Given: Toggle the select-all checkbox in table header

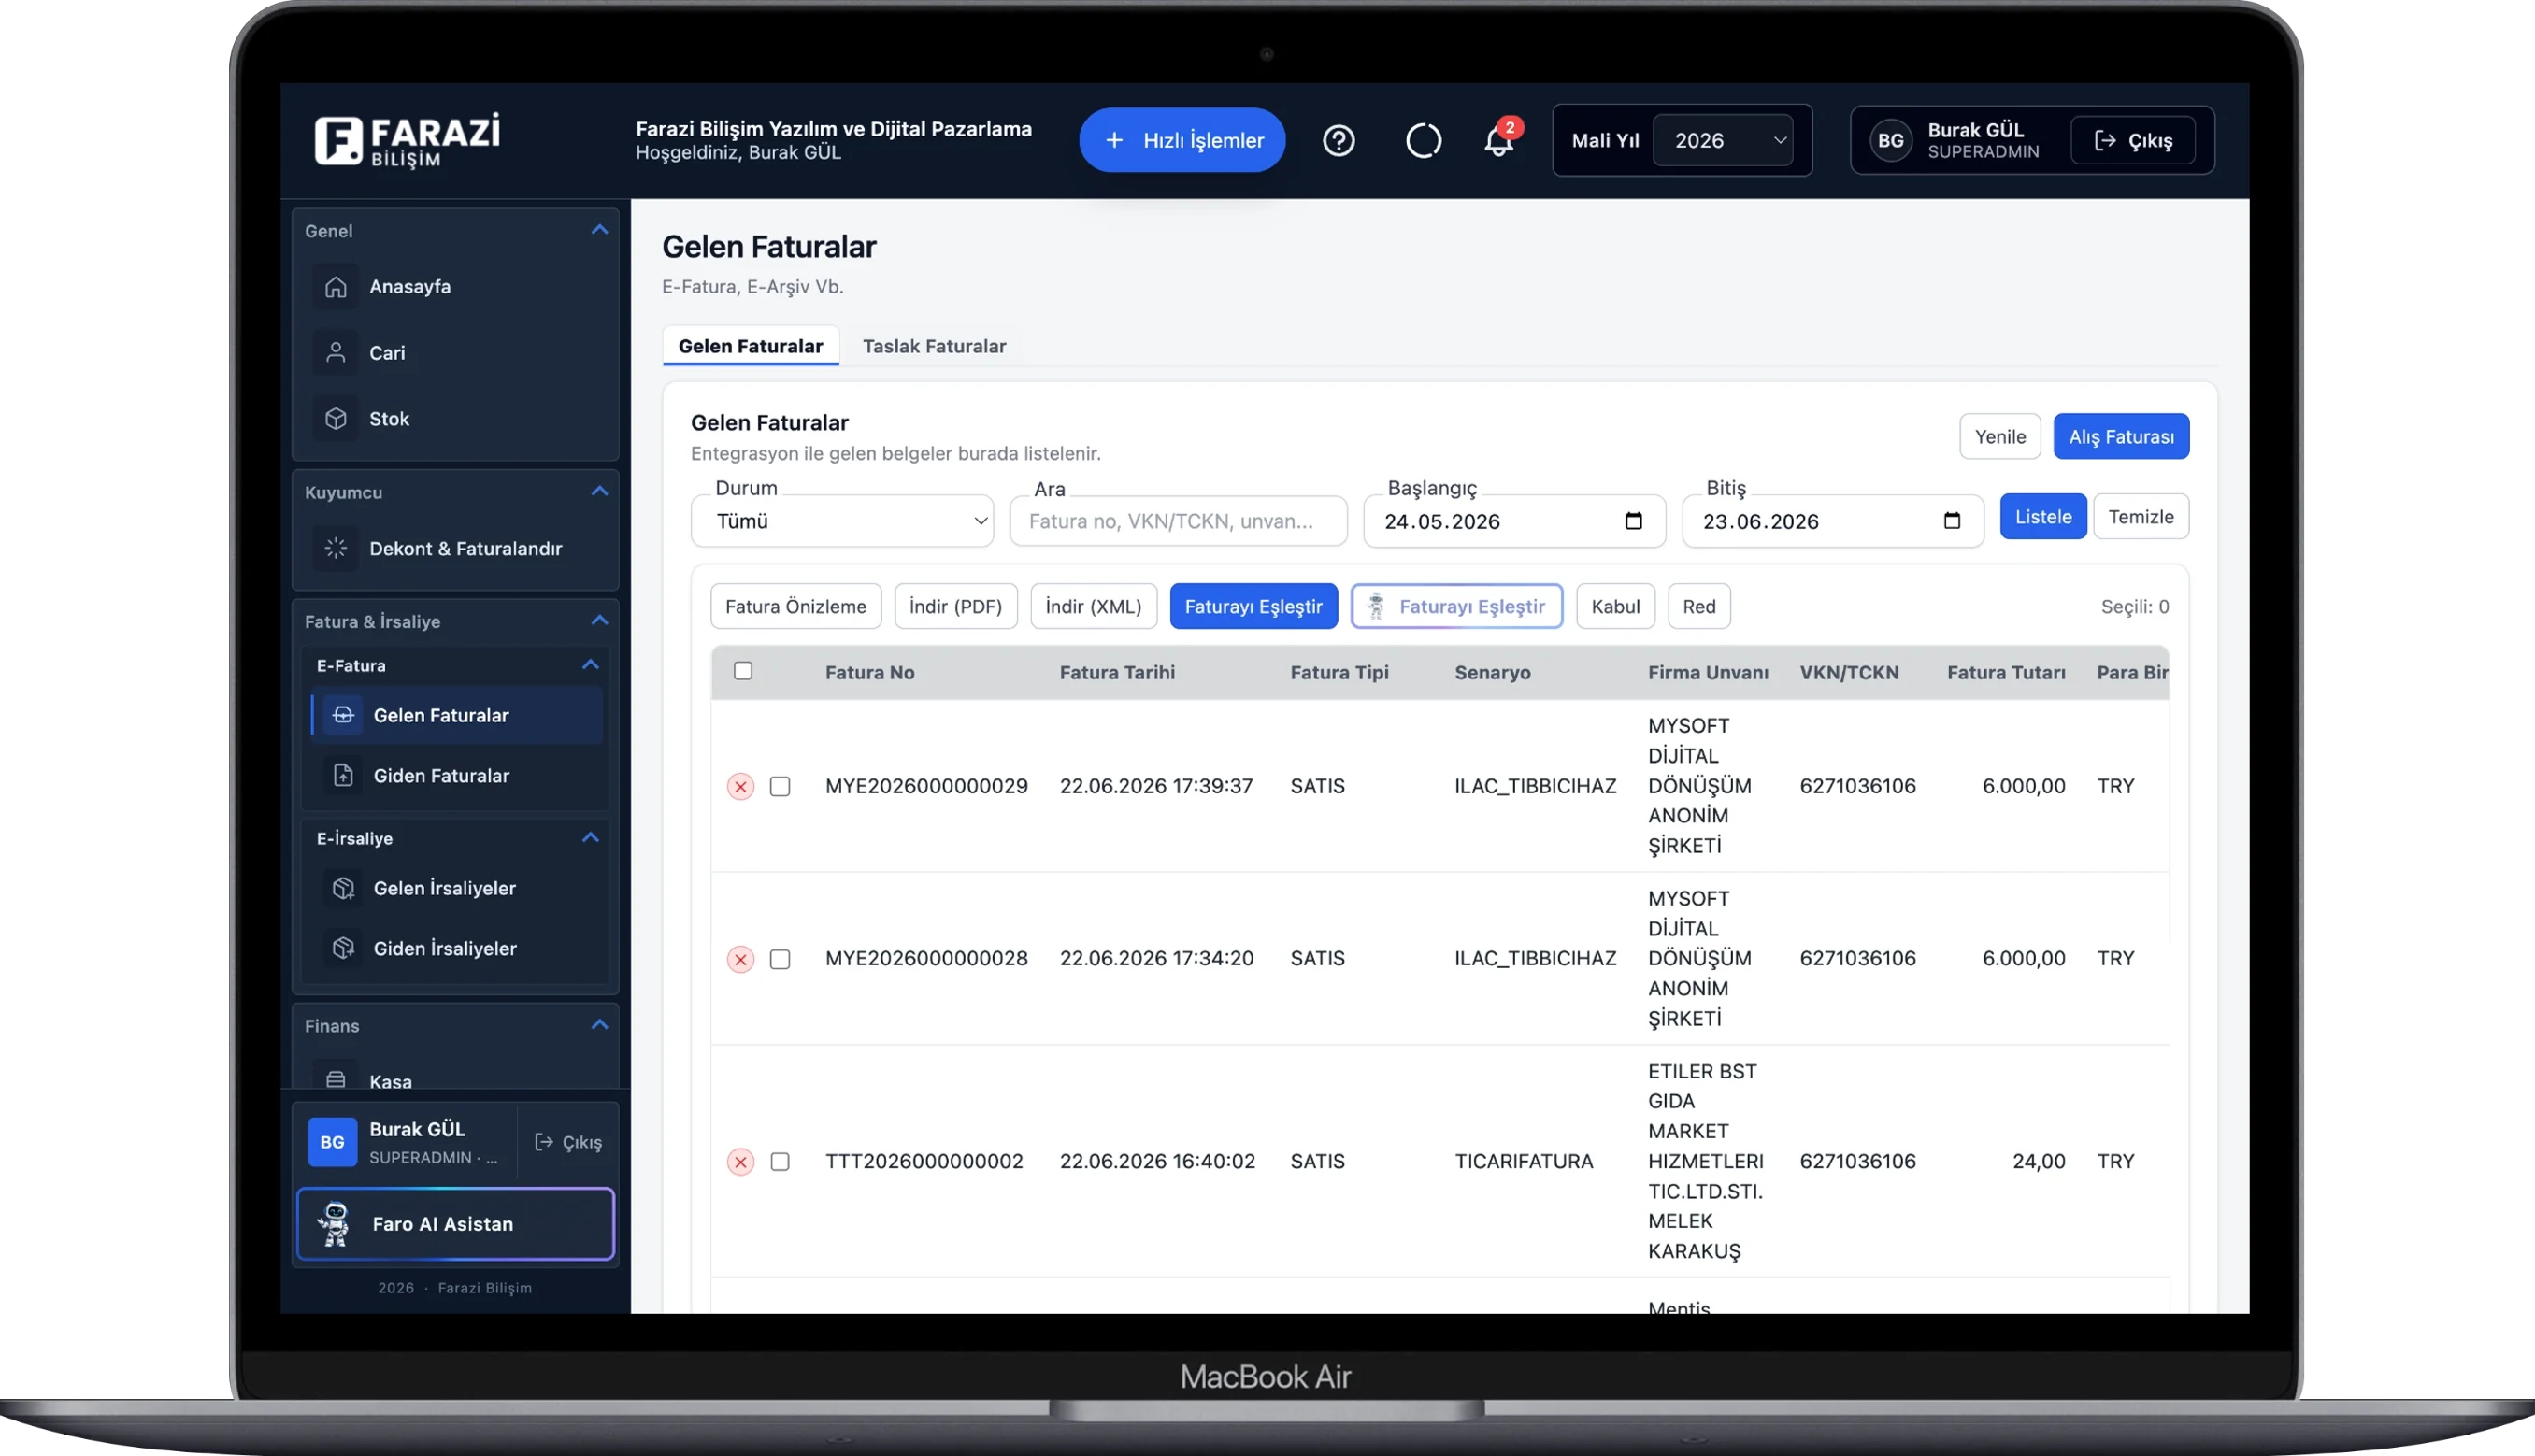Looking at the screenshot, I should point(743,671).
